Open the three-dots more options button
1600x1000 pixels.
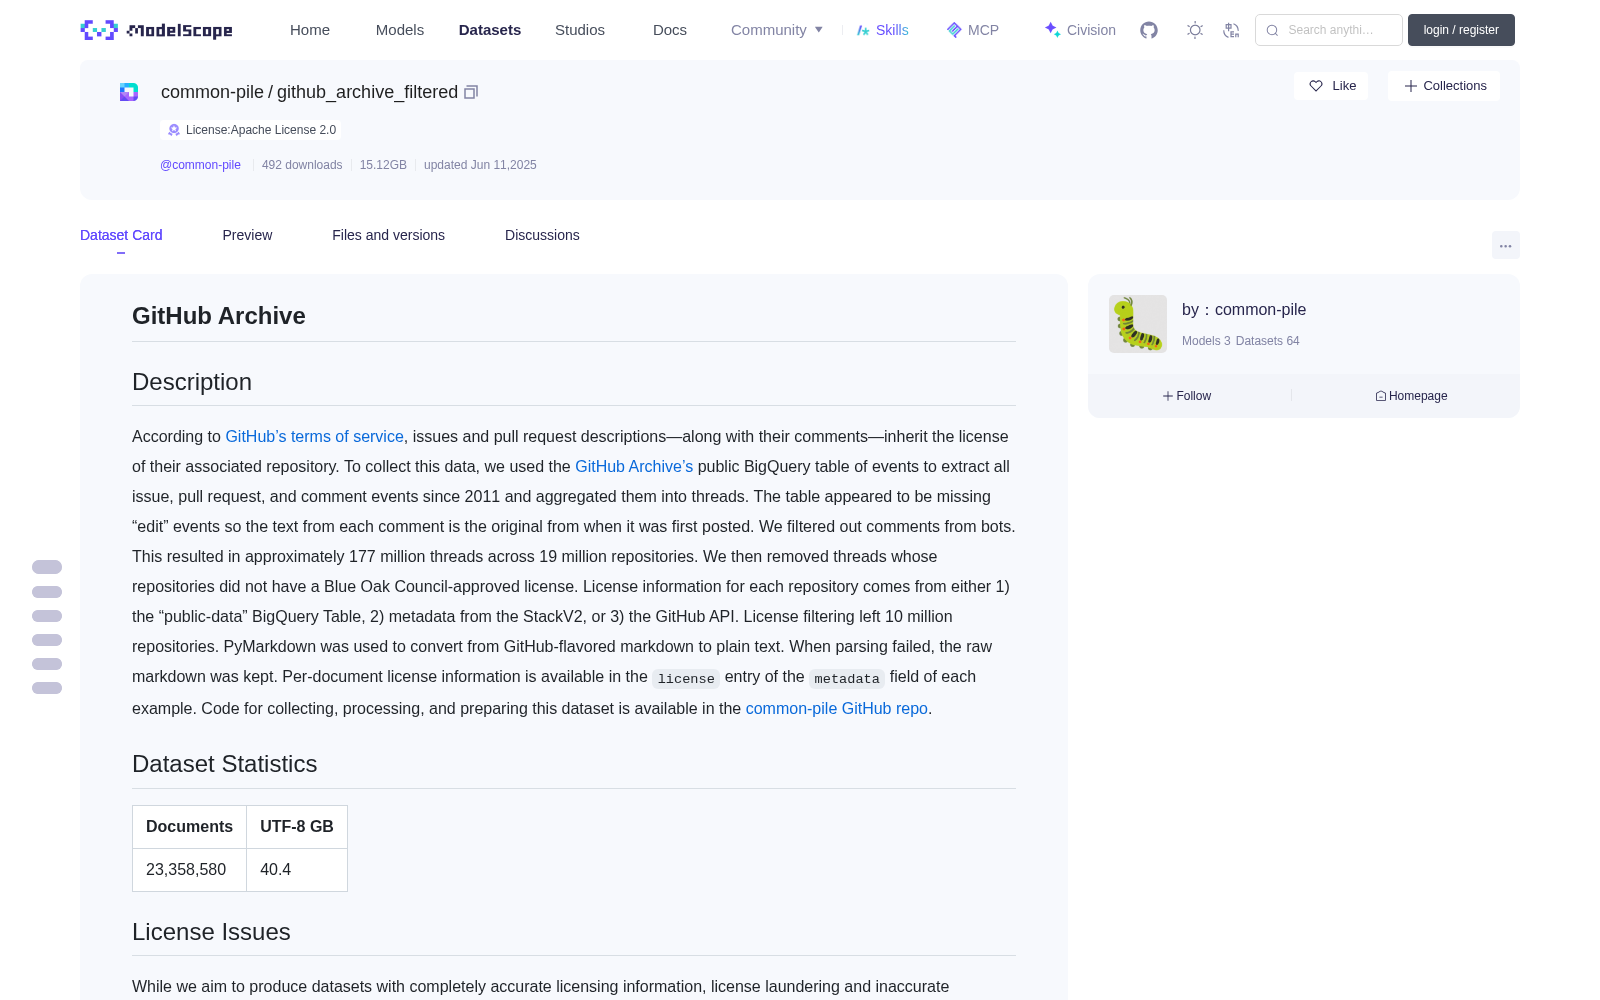click(x=1505, y=245)
